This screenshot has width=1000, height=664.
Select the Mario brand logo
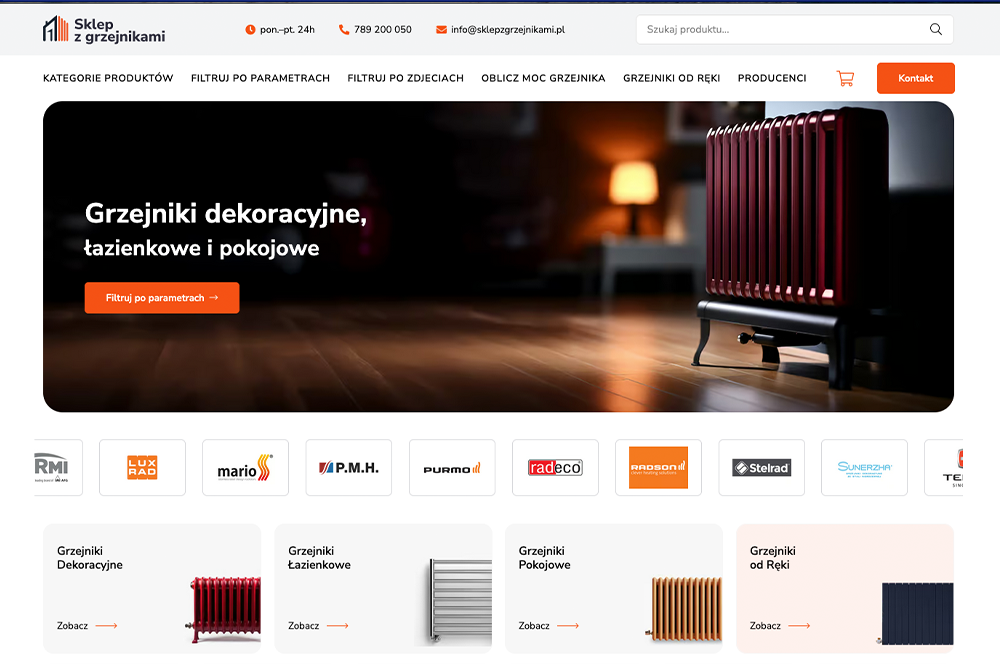[x=245, y=467]
